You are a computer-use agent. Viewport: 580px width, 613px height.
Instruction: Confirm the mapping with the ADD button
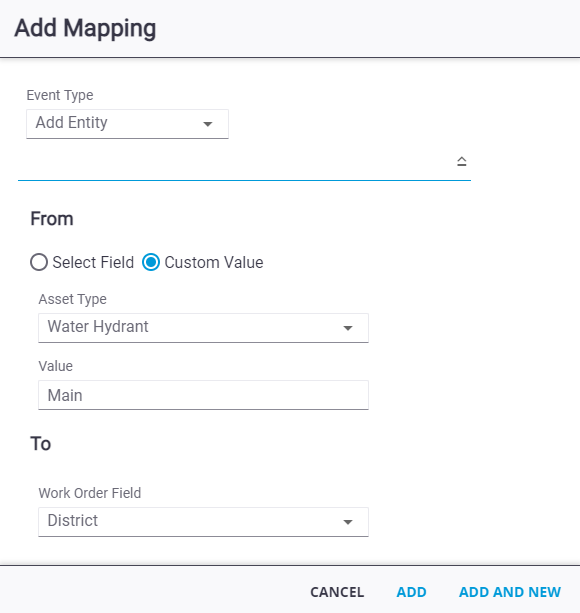[411, 592]
